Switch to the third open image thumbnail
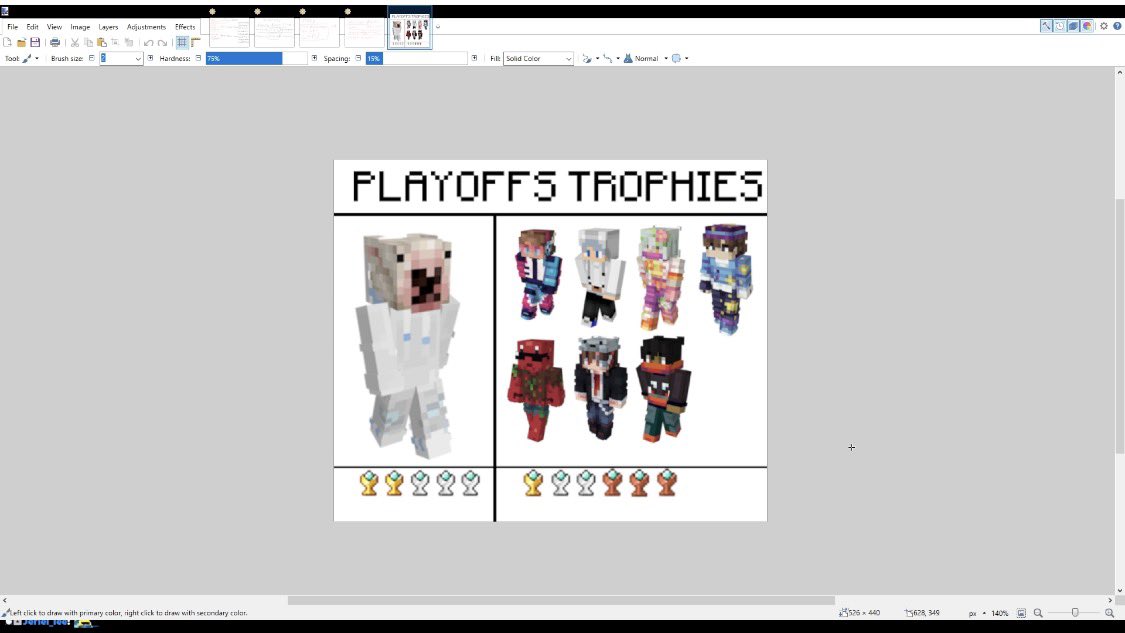Screen dimensions: 1125x633 tap(319, 32)
